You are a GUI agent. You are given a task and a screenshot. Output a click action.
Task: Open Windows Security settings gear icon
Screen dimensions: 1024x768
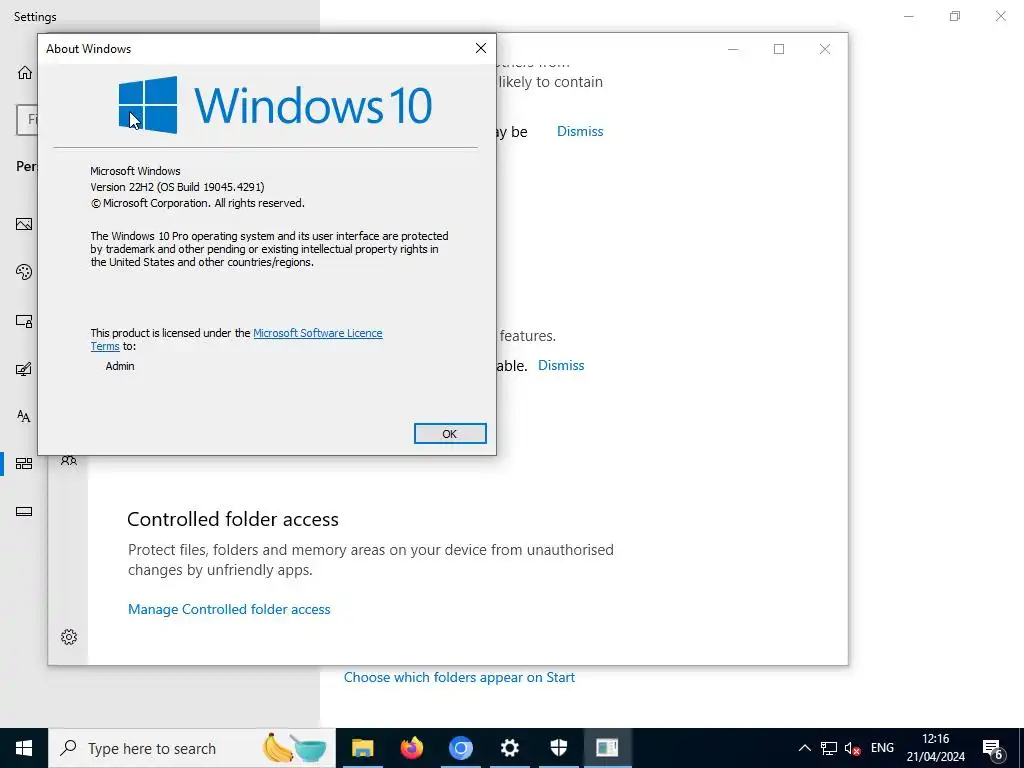tap(69, 637)
